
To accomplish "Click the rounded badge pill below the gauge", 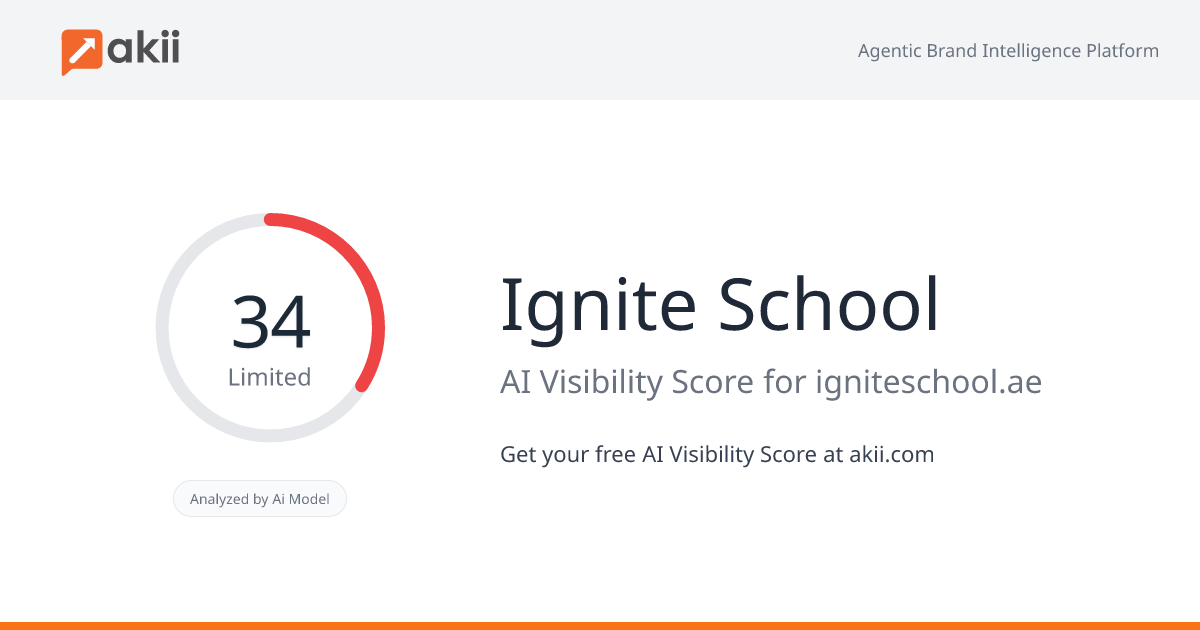I will coord(260,498).
